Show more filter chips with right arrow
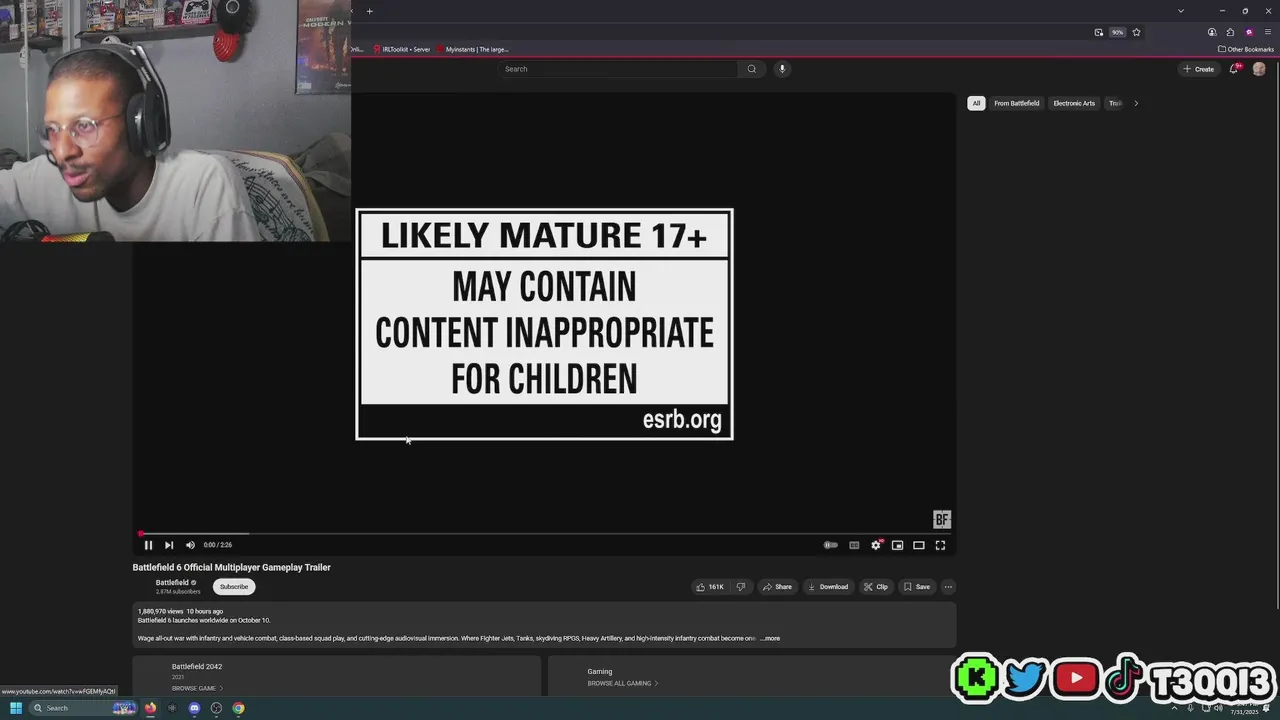The image size is (1280, 720). (x=1136, y=103)
